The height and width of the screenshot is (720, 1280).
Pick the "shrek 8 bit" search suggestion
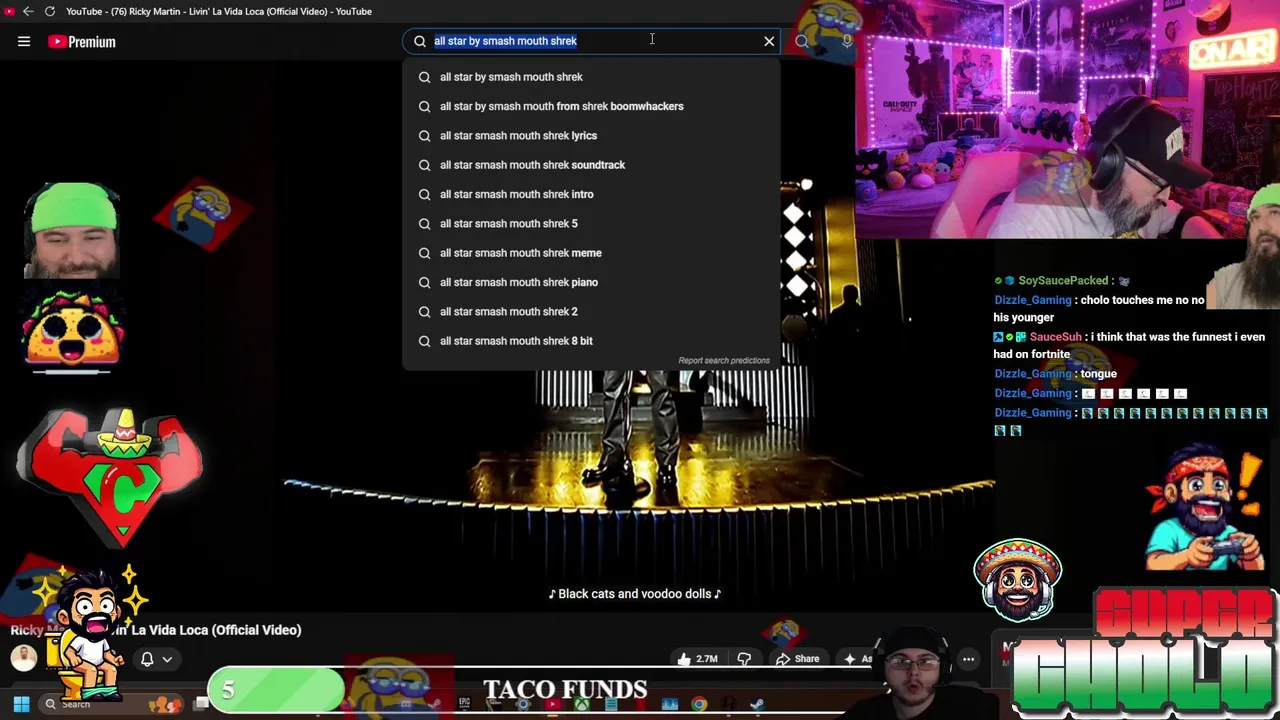(x=590, y=341)
